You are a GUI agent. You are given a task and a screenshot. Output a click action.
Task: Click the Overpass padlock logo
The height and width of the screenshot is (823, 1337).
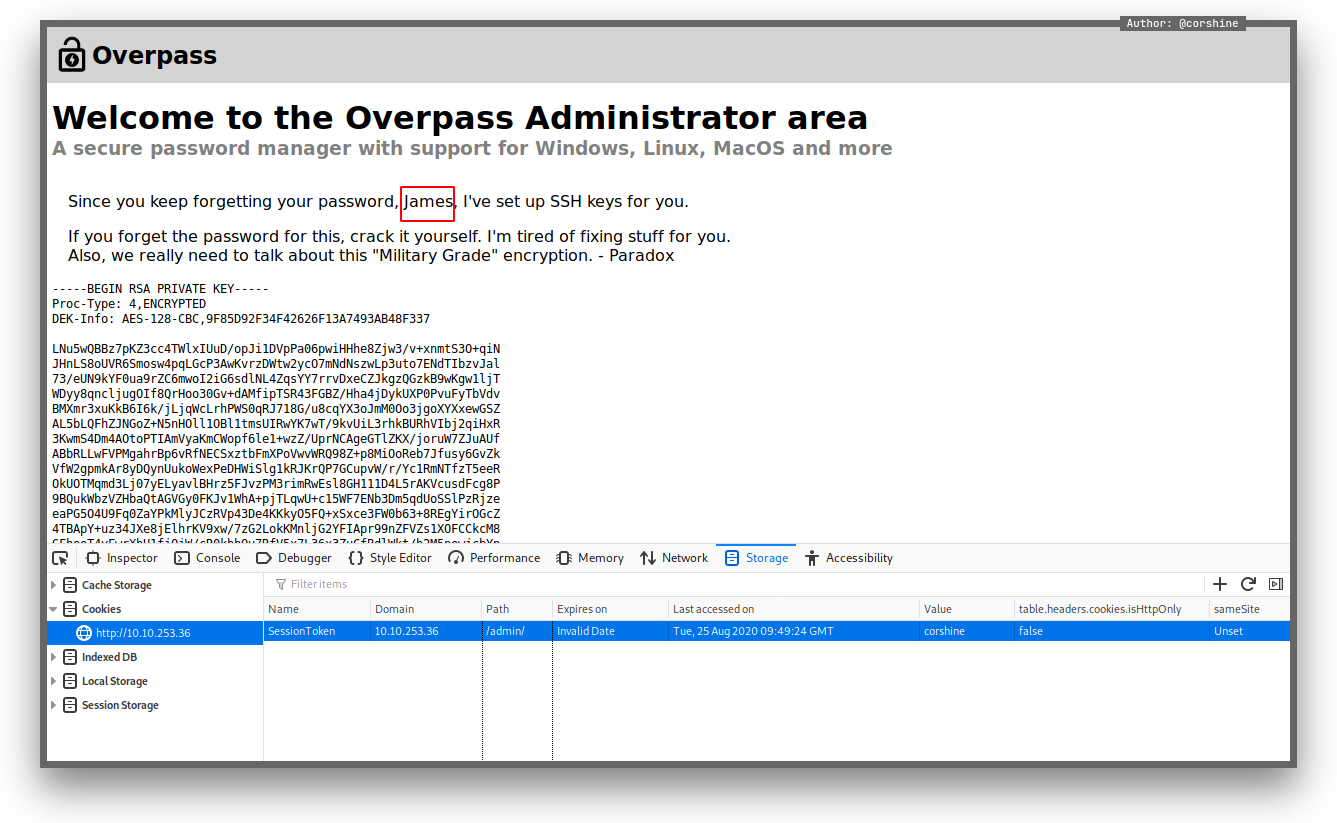coord(72,55)
